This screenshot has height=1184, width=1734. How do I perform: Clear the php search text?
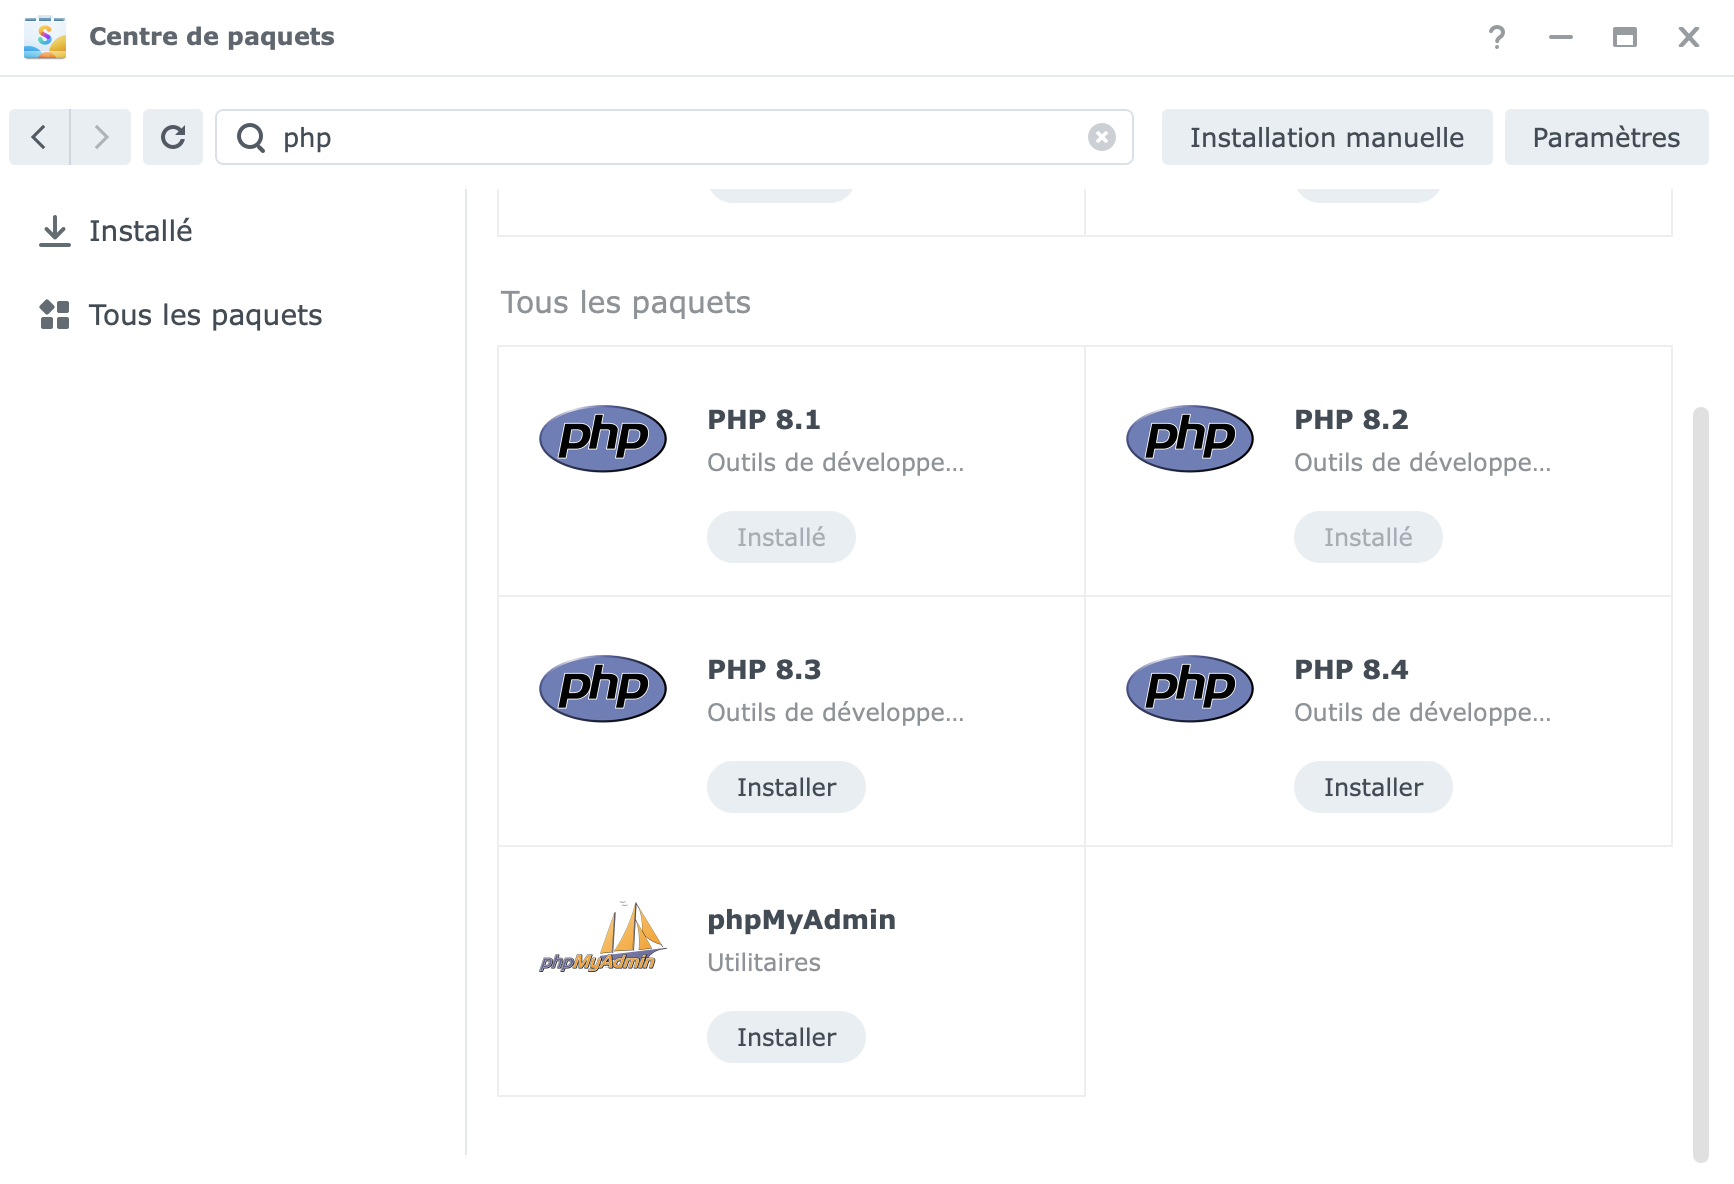tap(1101, 137)
